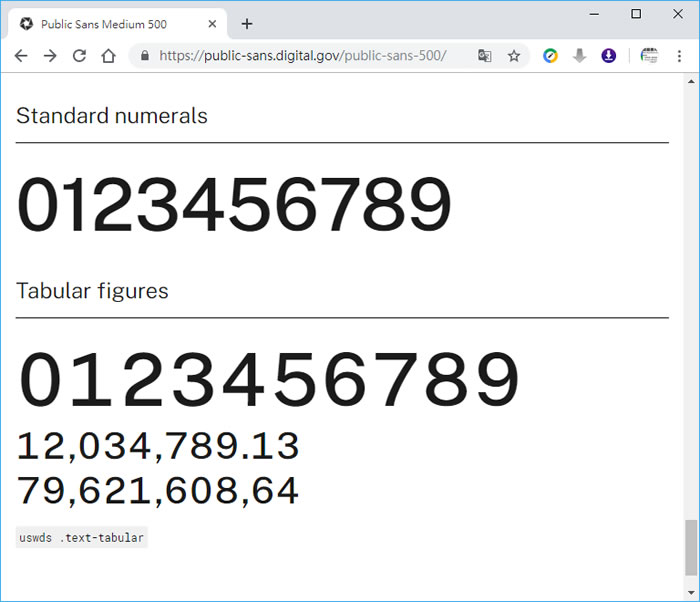Maximize the browser window
Viewport: 700px width, 602px height.
point(636,14)
